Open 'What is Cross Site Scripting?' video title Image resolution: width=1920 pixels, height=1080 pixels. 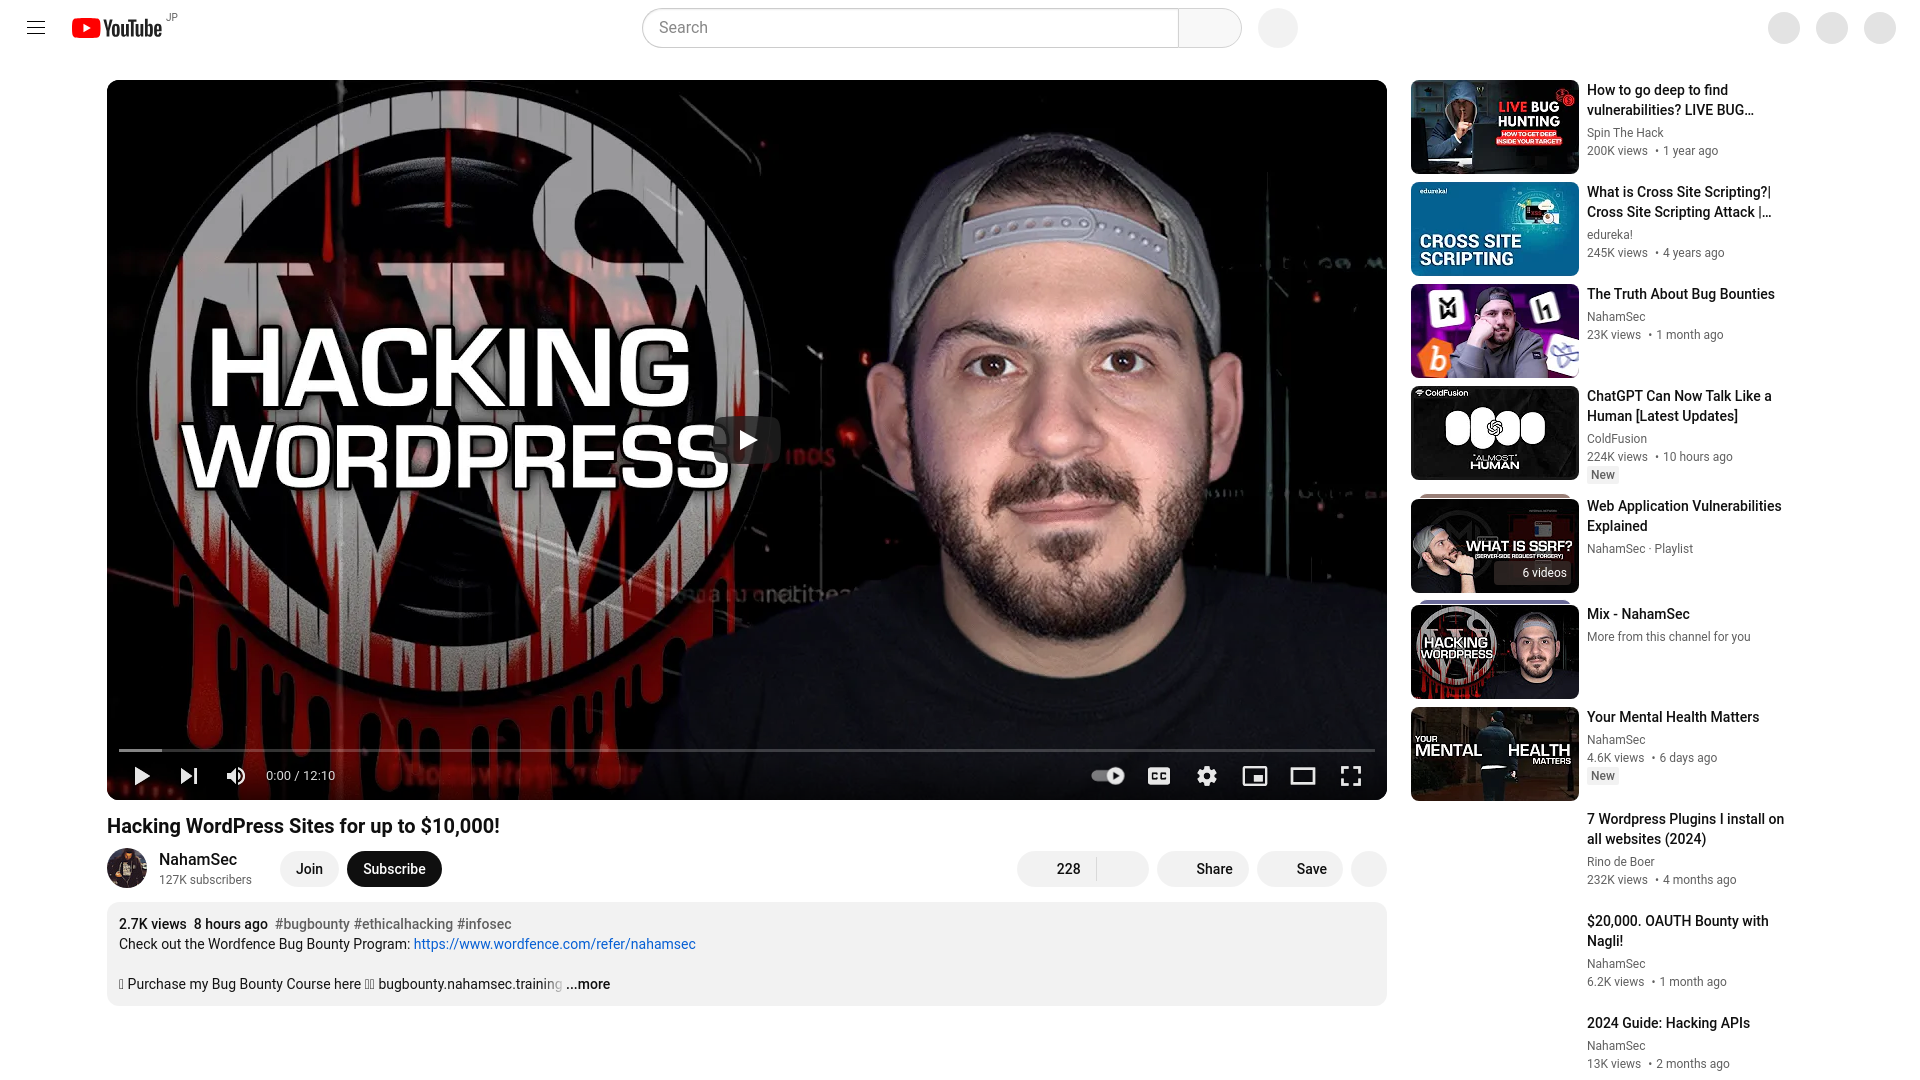pos(1679,202)
